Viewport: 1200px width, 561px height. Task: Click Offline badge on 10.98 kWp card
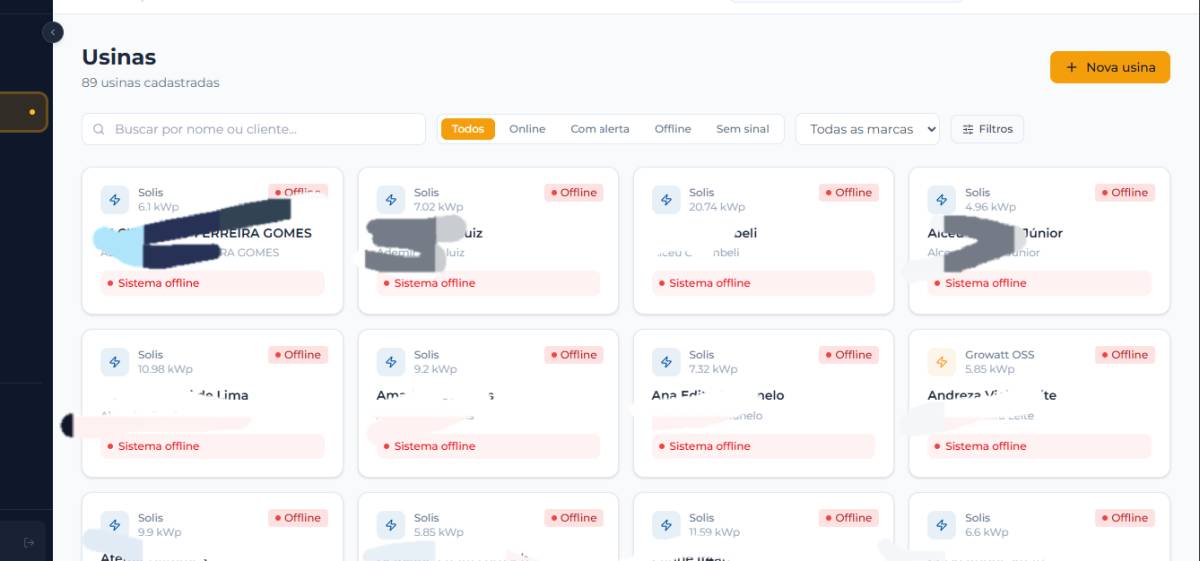(x=298, y=355)
